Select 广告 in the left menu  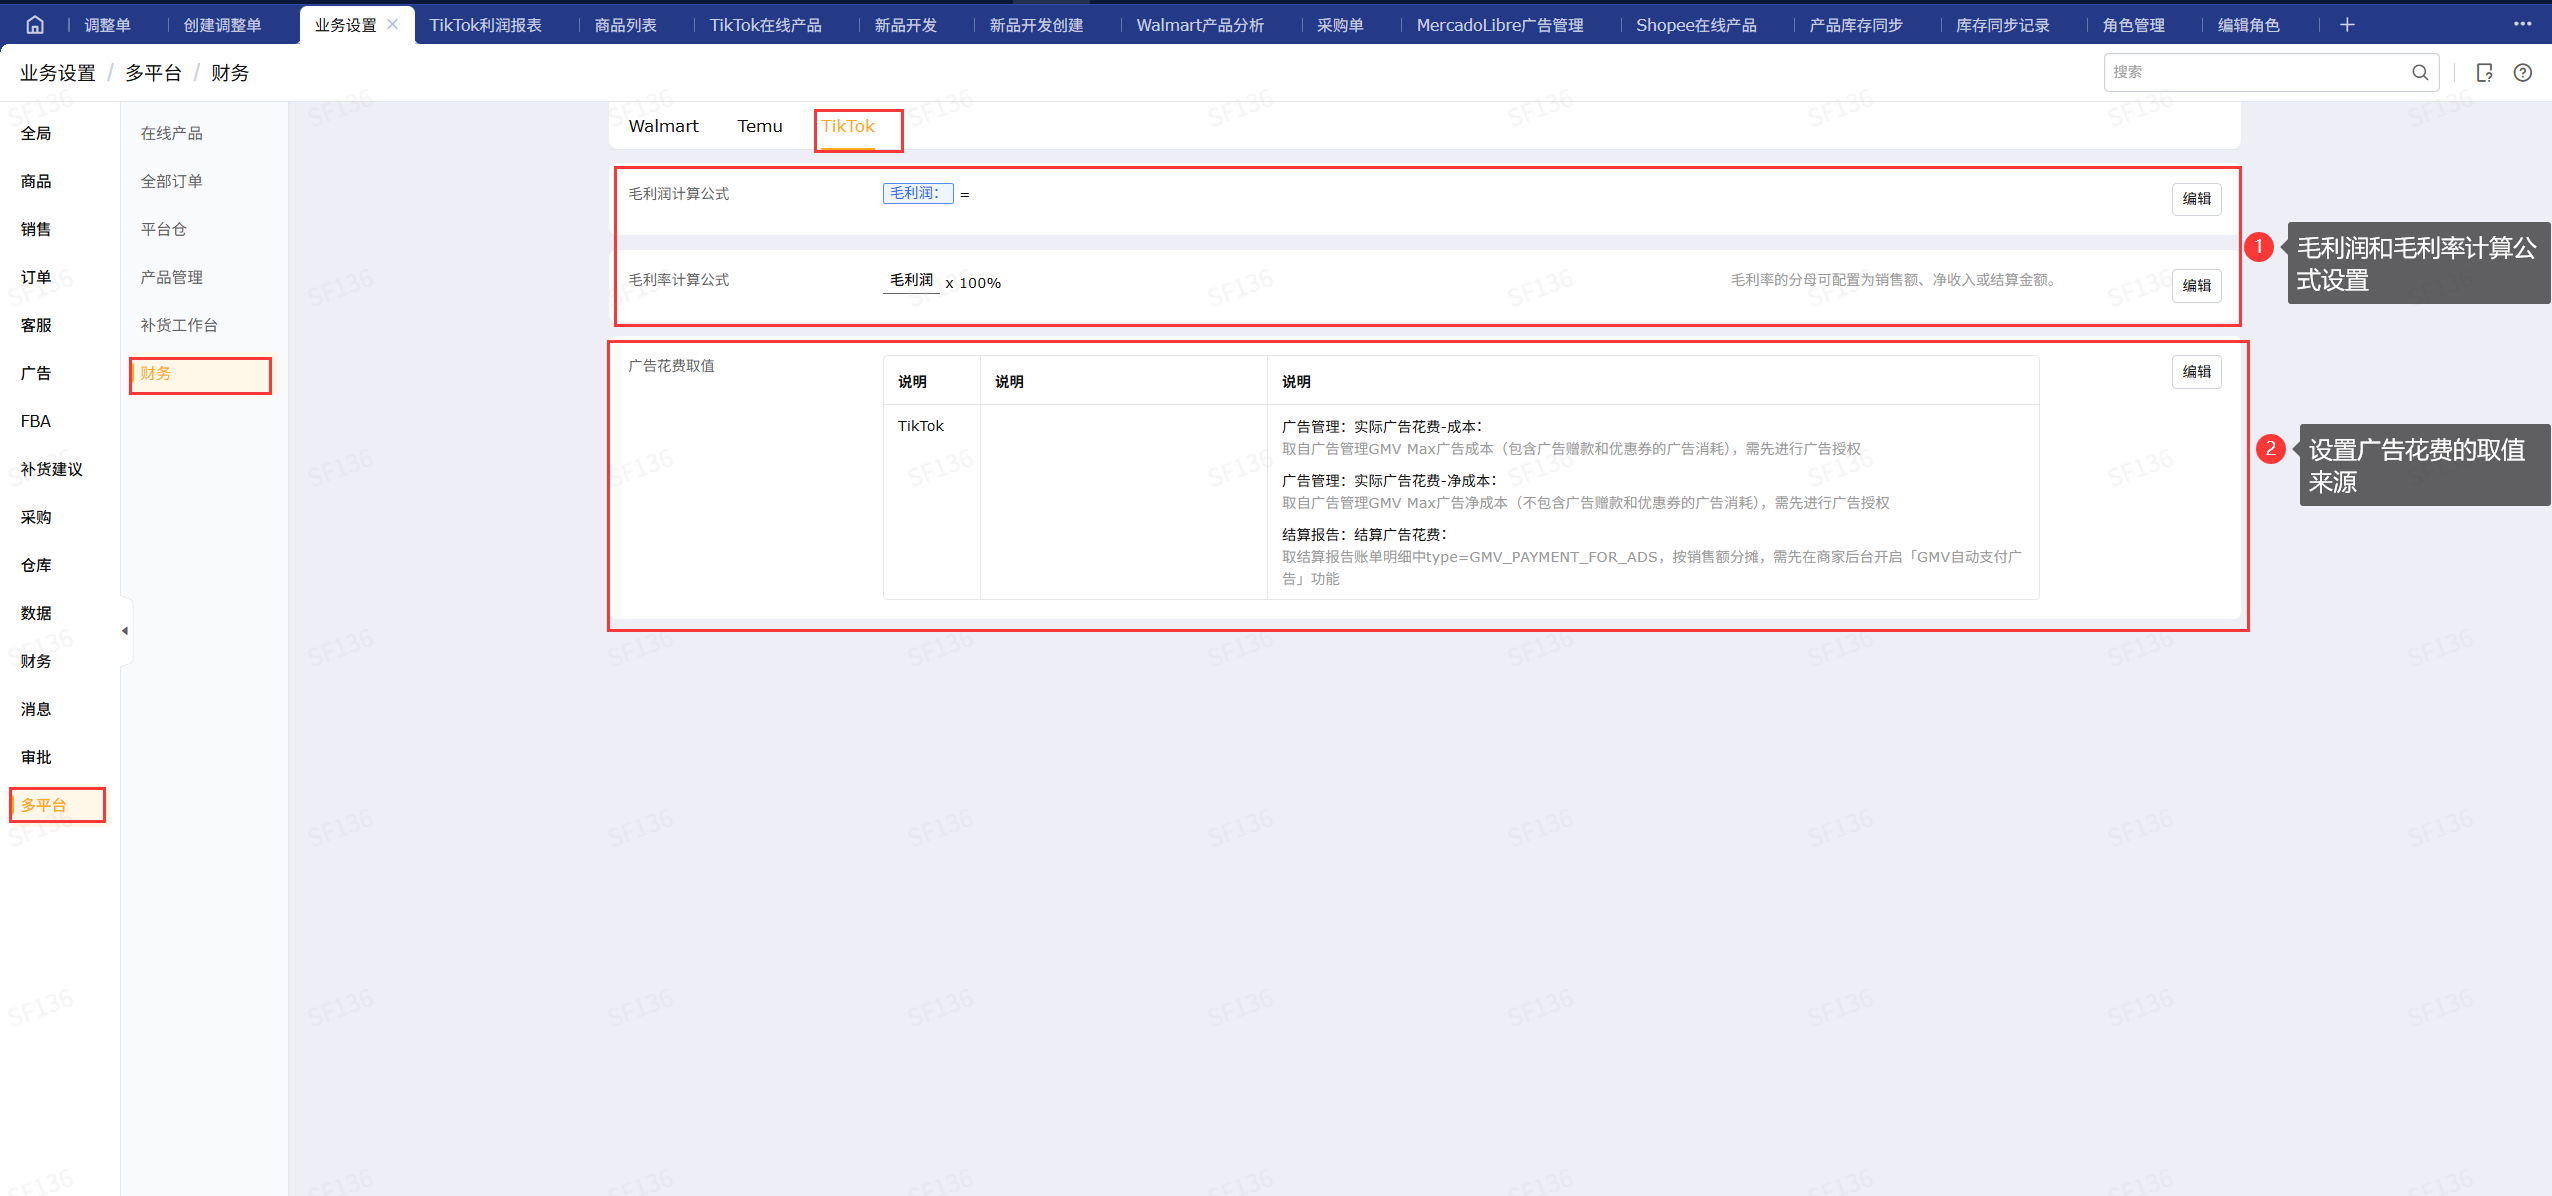click(36, 373)
